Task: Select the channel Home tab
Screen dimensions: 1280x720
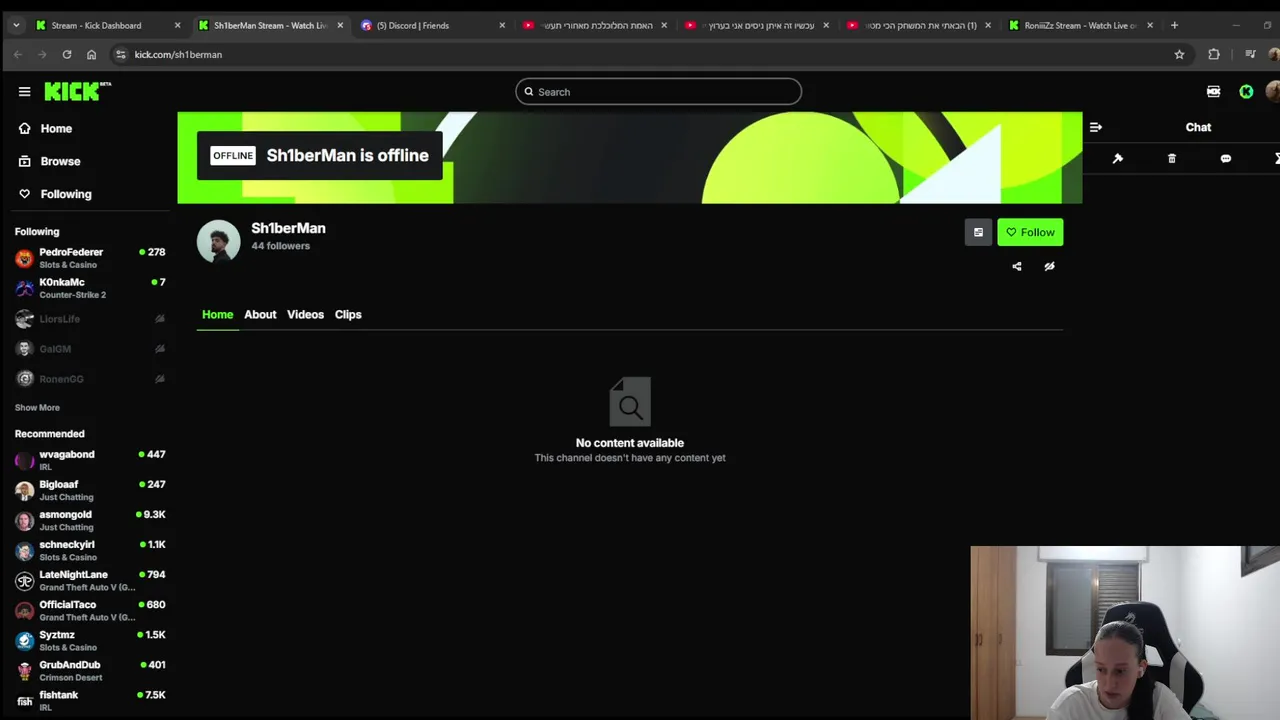Action: pyautogui.click(x=217, y=314)
